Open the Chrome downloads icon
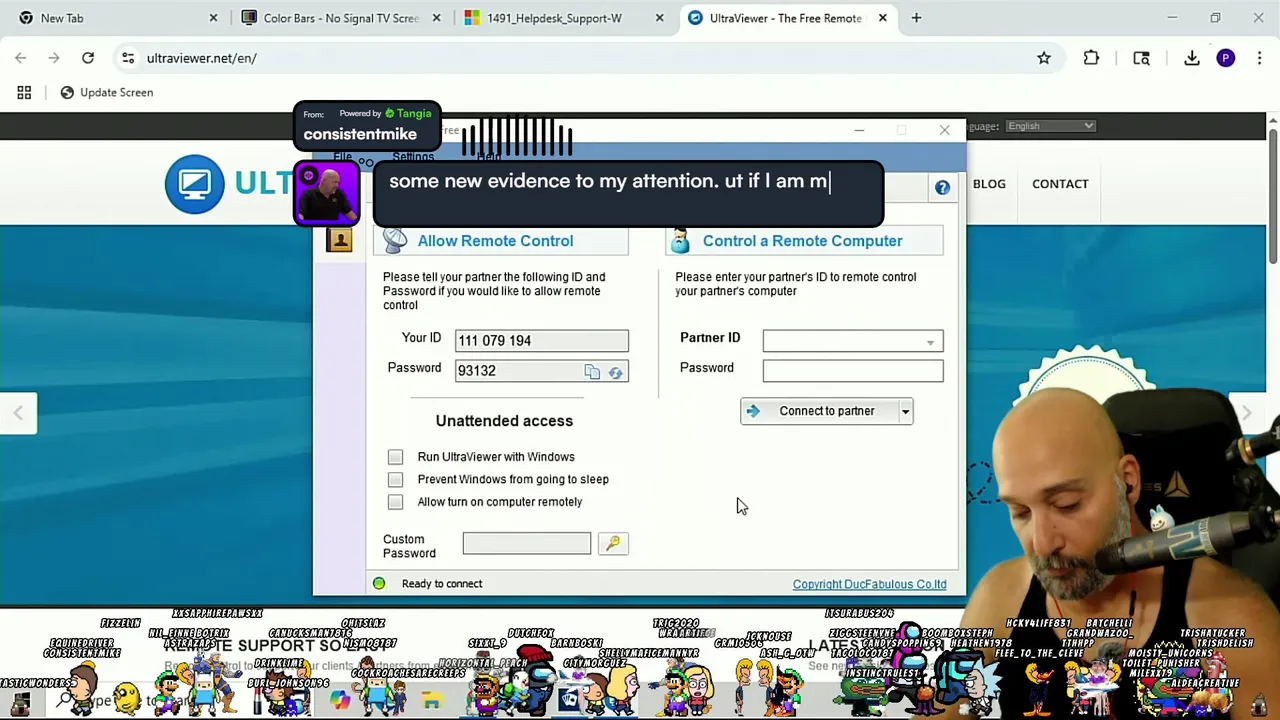The image size is (1280, 720). pos(1192,58)
